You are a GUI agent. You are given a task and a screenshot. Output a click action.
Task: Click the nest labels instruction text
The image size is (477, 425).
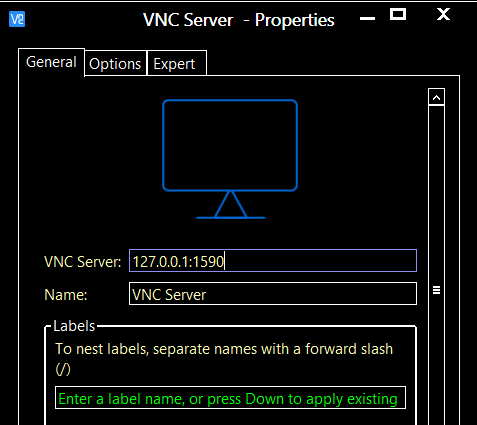(224, 359)
